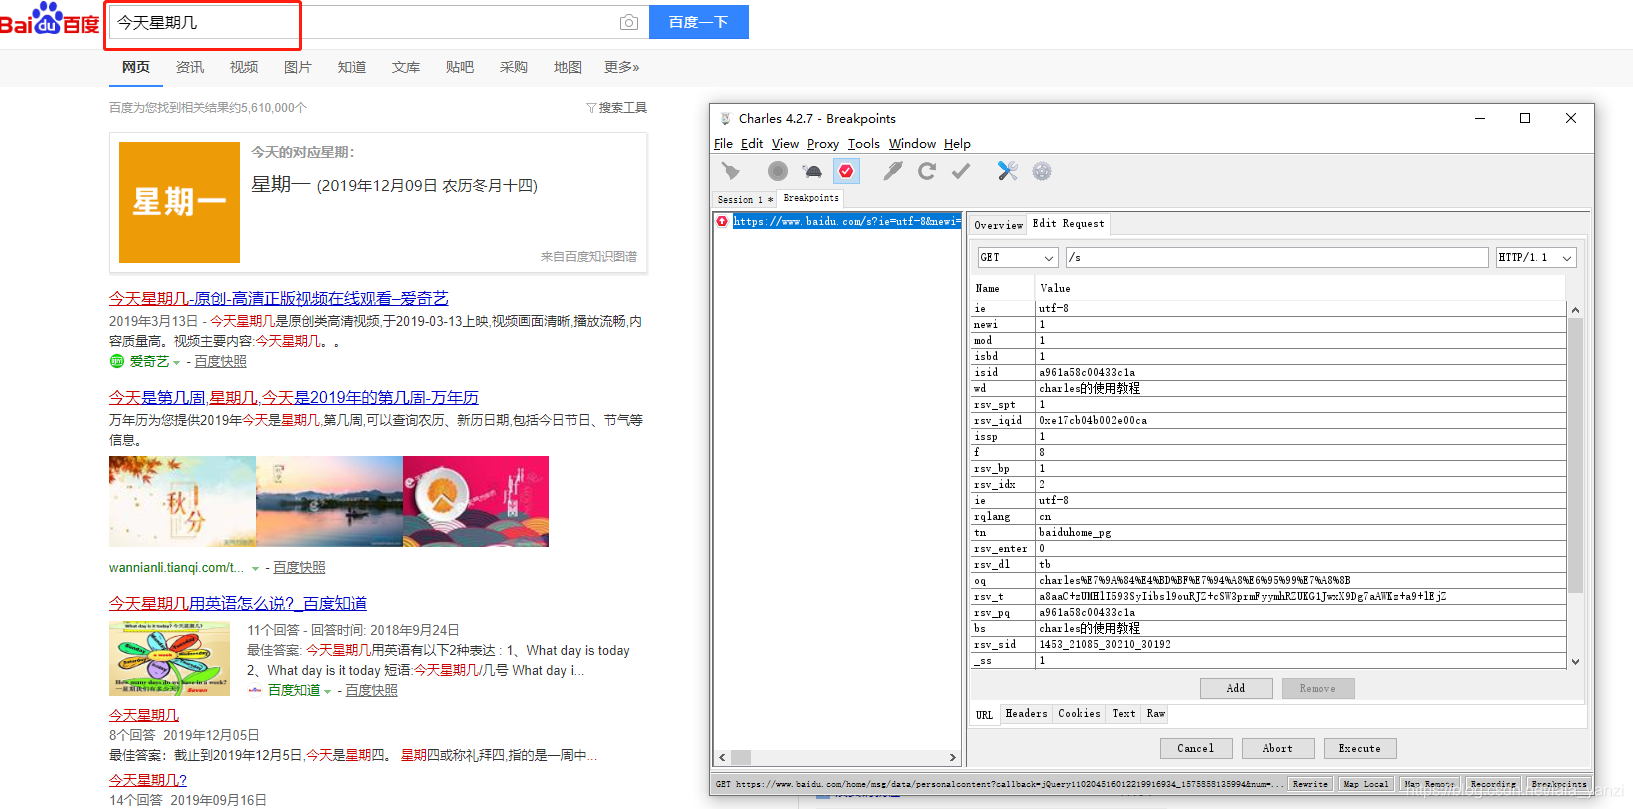This screenshot has width=1633, height=809.
Task: Expand the 更多» option on Baidu
Action: click(x=621, y=67)
